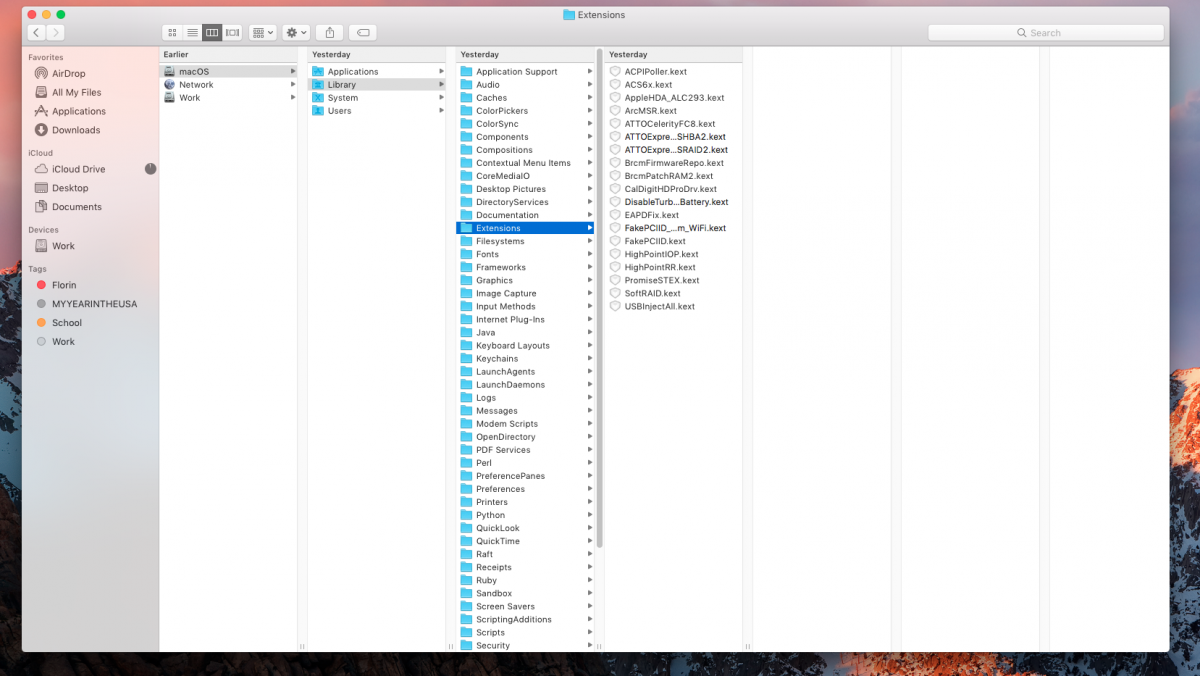Open AirDrop in the sidebar
Image resolution: width=1200 pixels, height=676 pixels.
point(68,73)
